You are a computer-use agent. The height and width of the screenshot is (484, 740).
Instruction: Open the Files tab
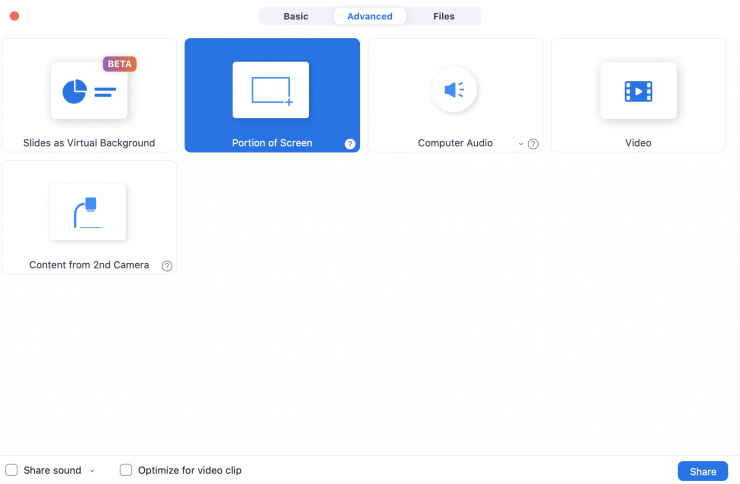444,16
